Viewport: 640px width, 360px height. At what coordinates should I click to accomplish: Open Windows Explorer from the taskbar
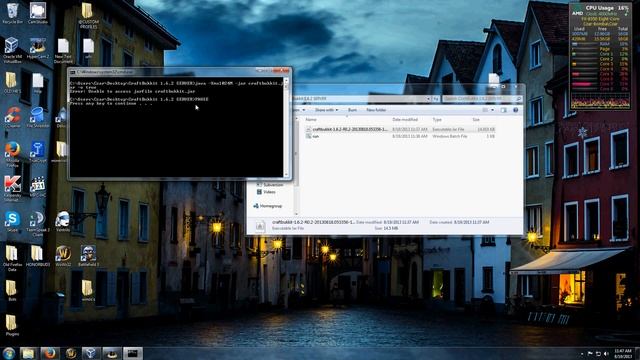(29, 353)
